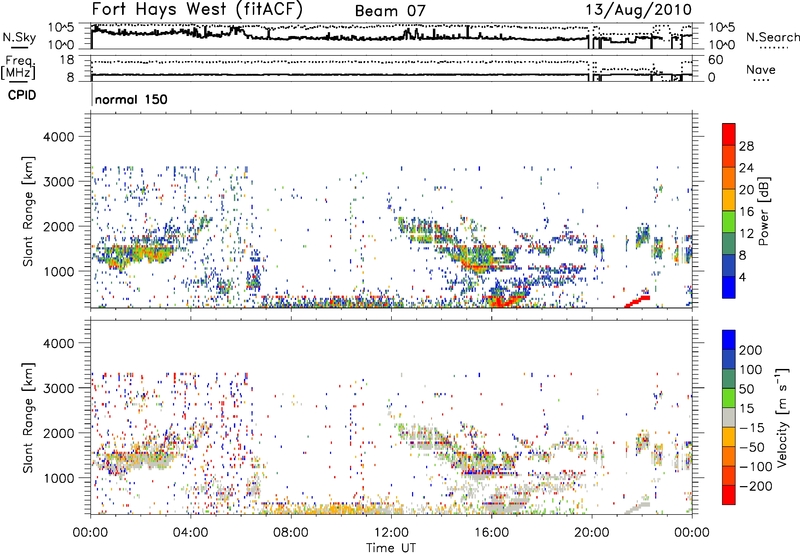Click the 'N.Sky' legend label
The image size is (800, 554).
[19, 37]
